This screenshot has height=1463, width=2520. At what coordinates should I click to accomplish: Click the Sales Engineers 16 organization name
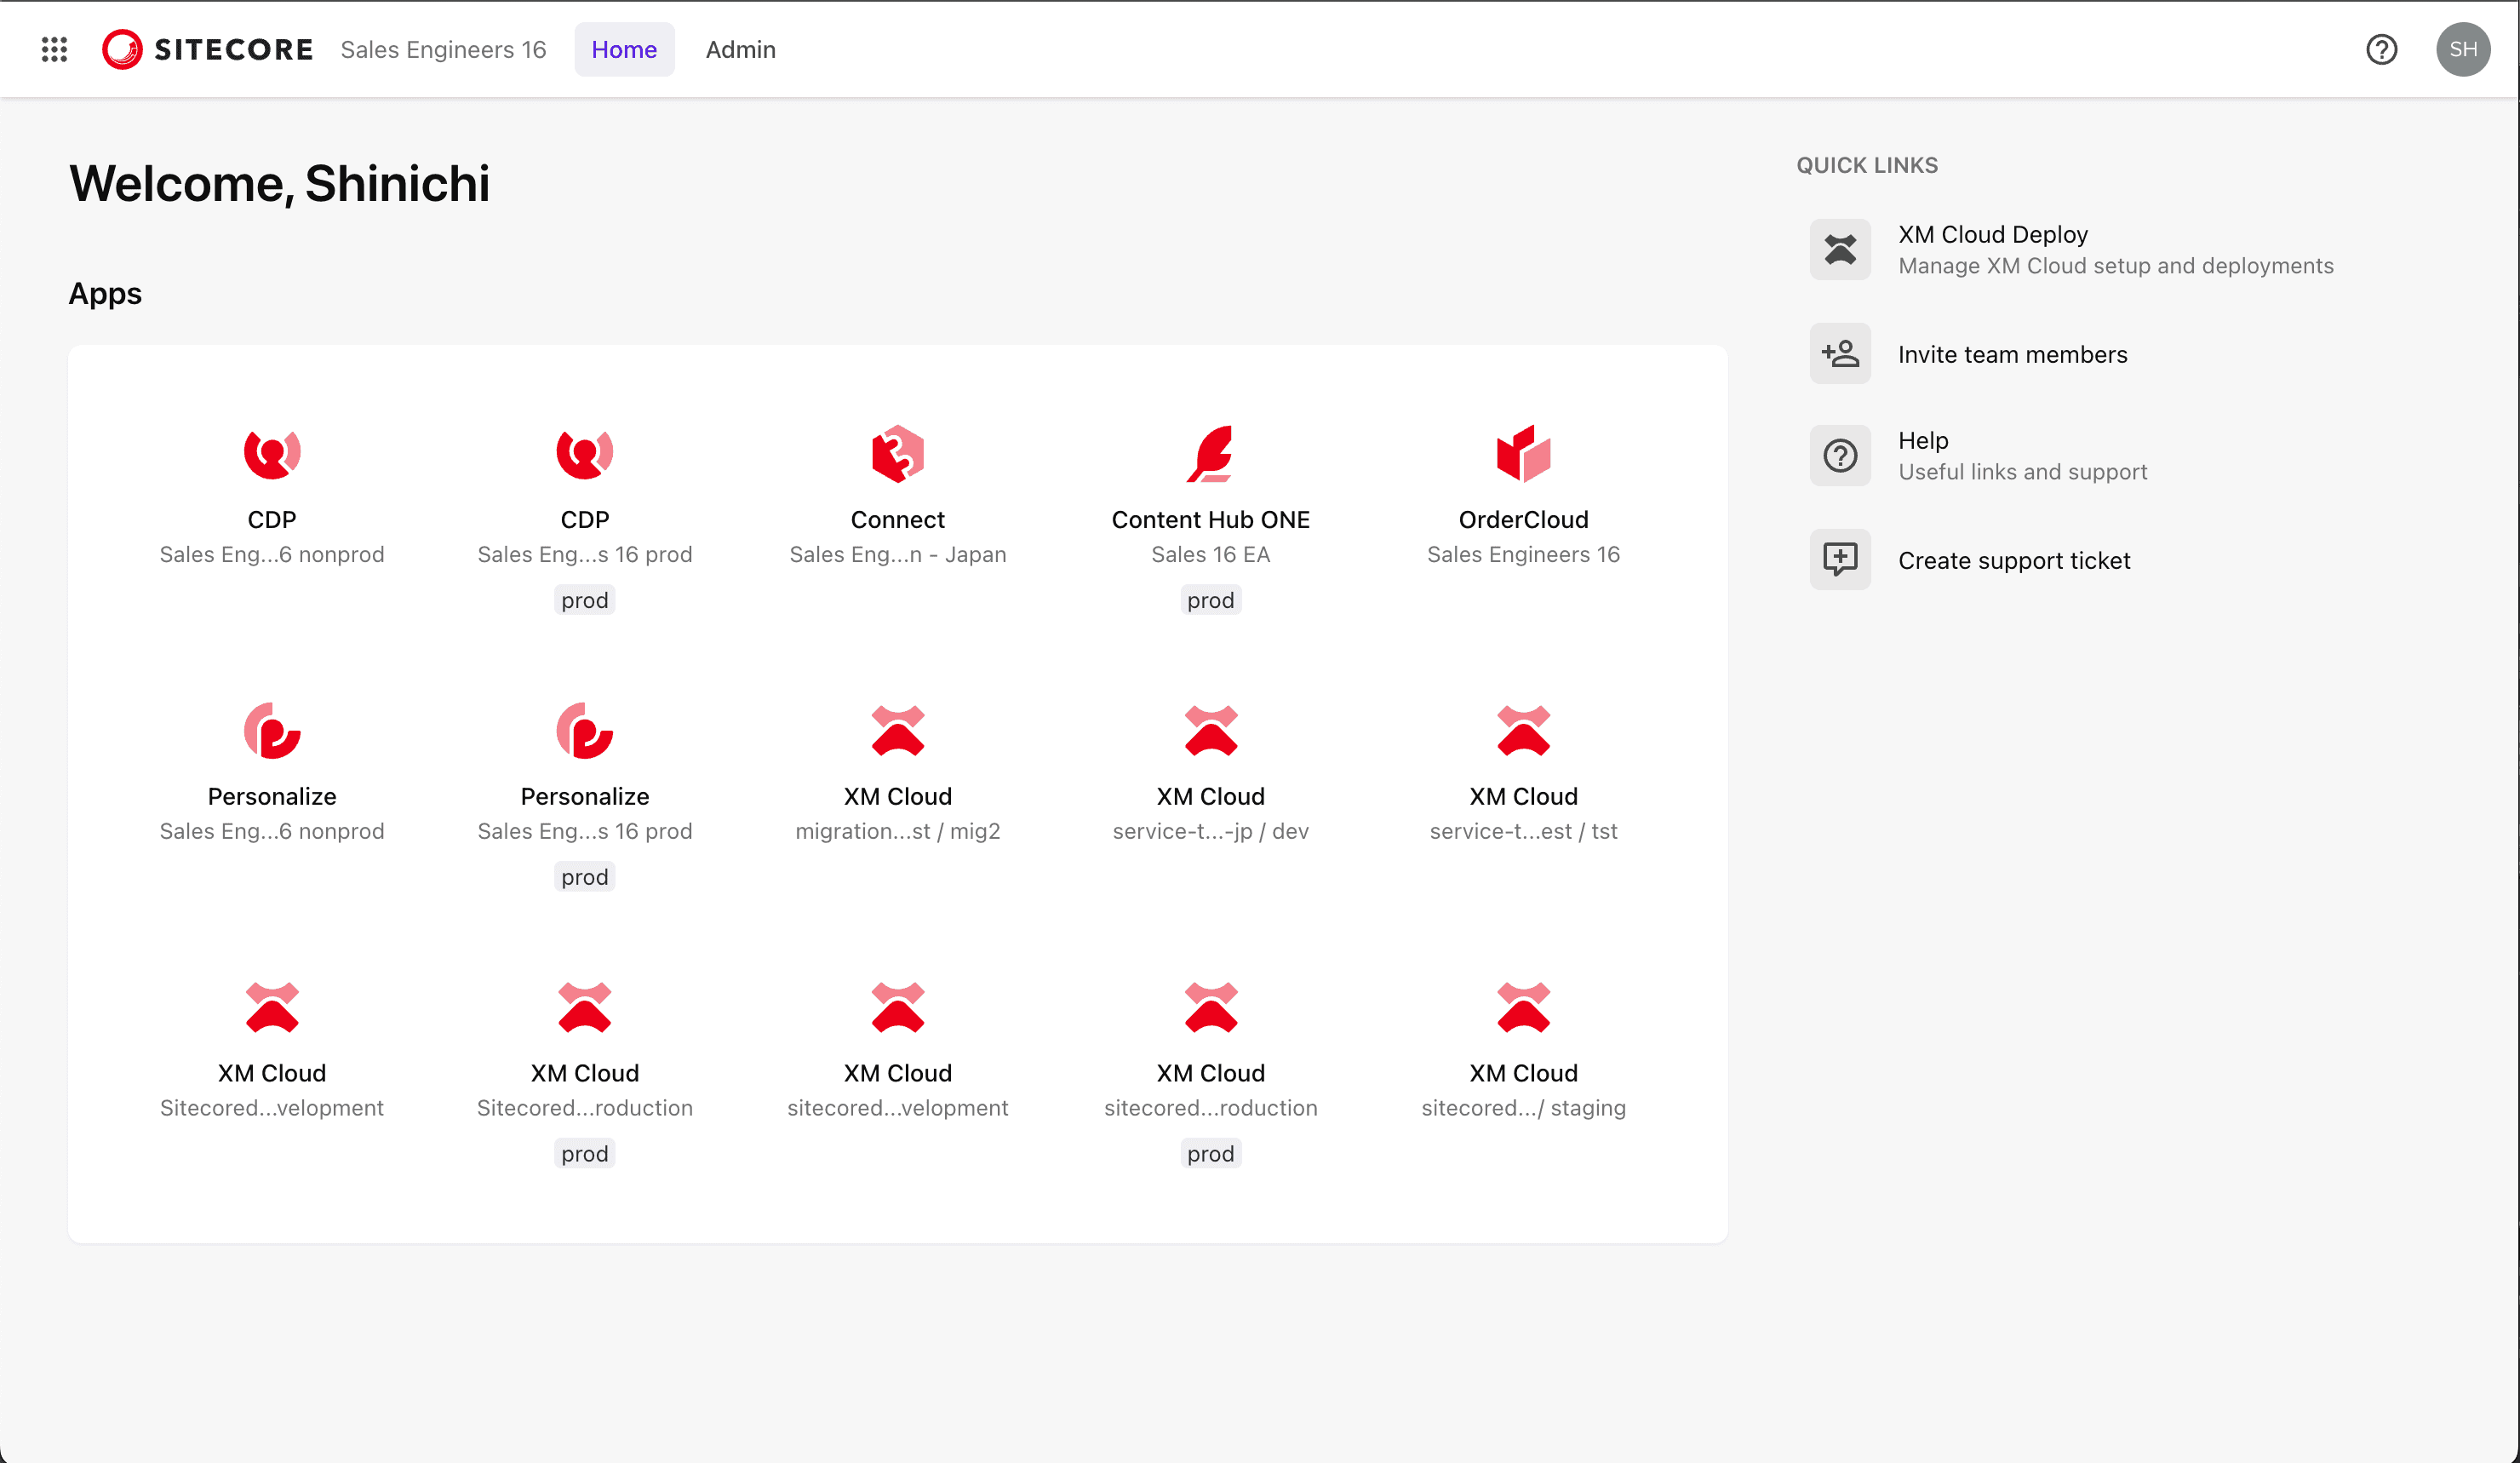click(443, 49)
